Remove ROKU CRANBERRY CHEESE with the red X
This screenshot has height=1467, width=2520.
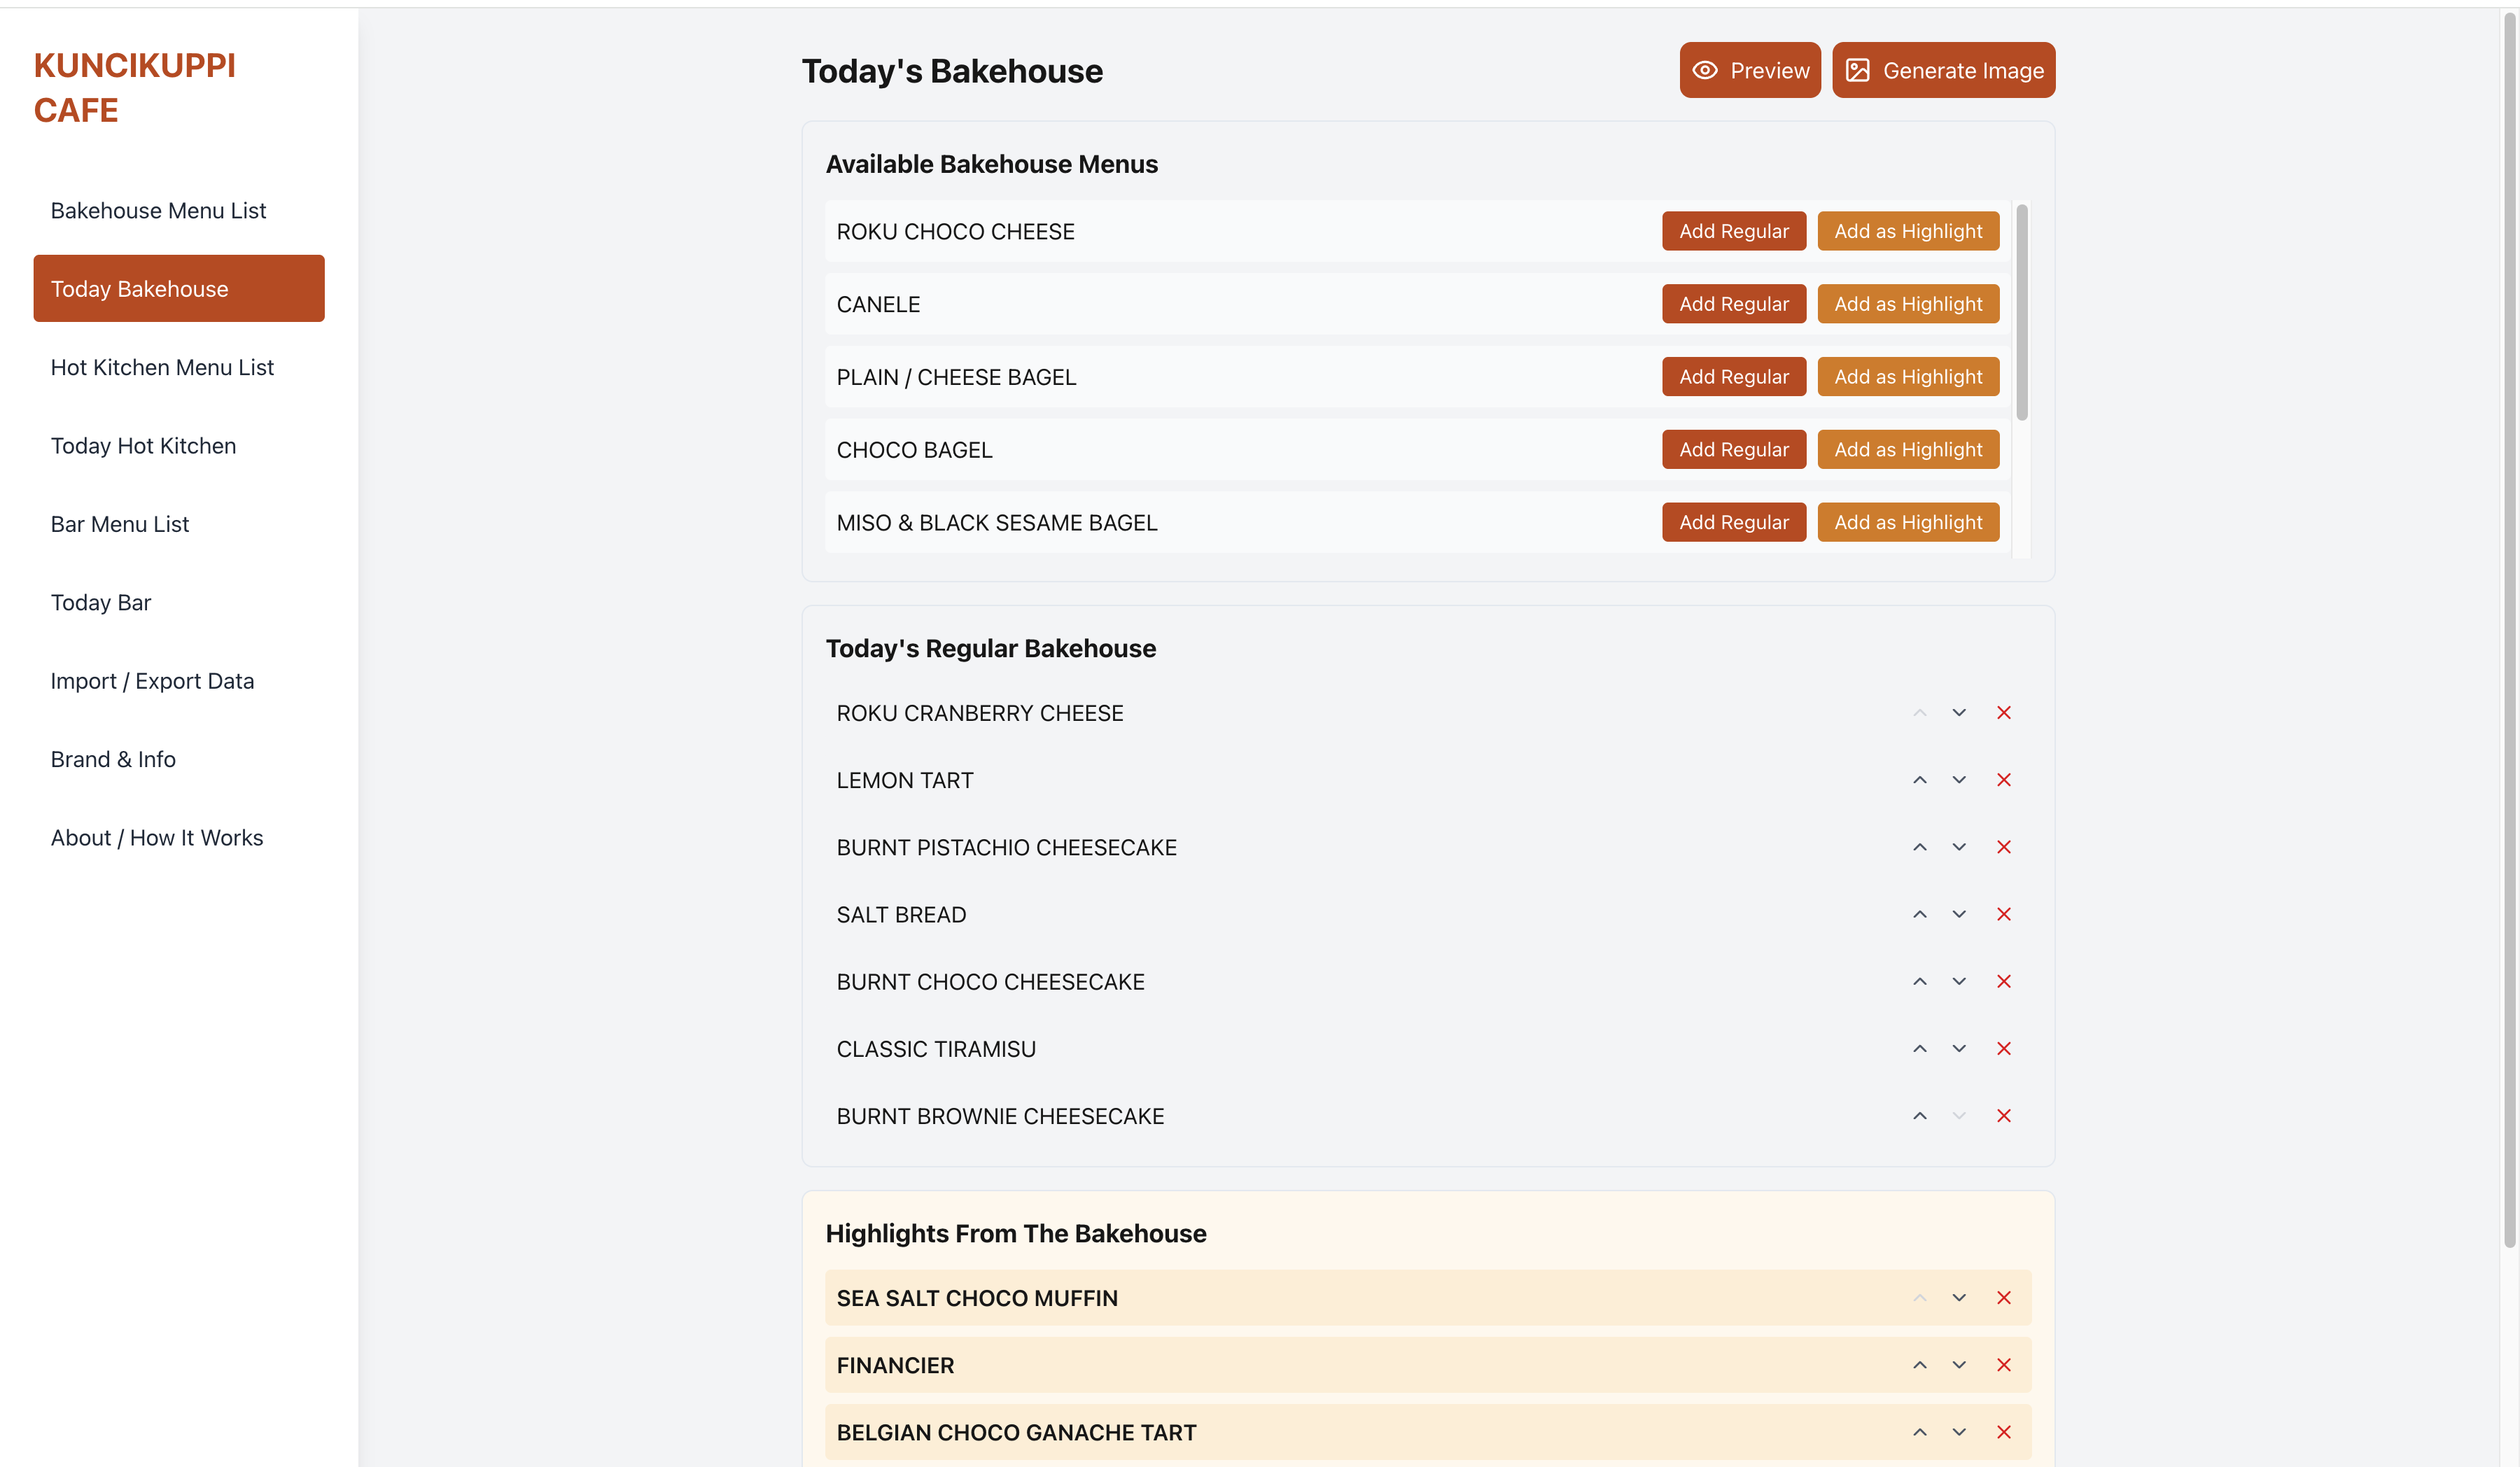pos(2004,712)
